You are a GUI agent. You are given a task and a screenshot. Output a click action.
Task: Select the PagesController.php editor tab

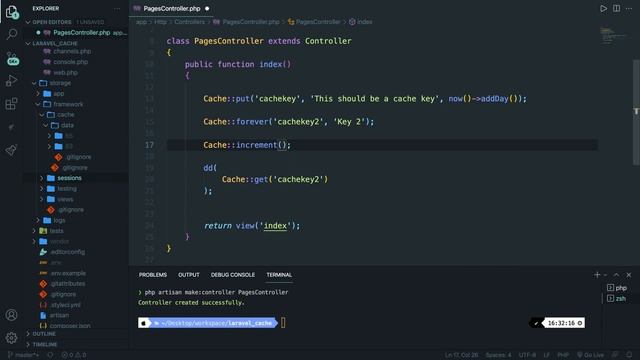[171, 9]
